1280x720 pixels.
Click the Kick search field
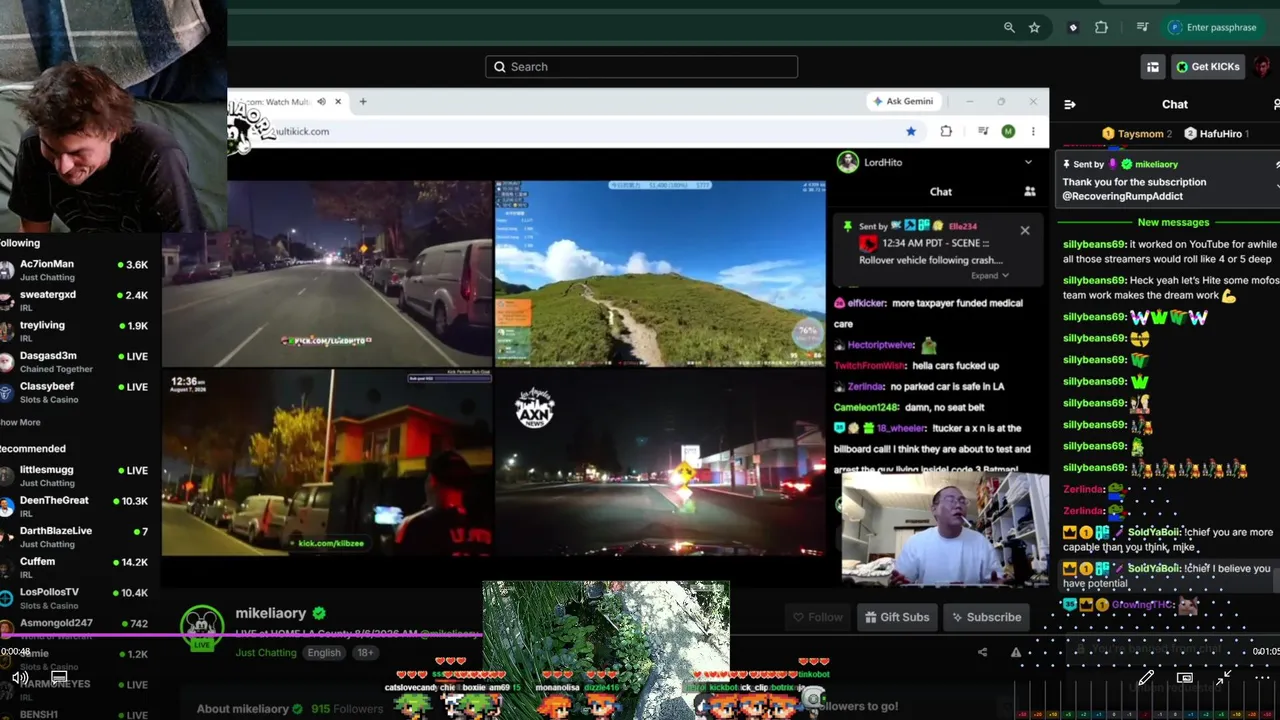tap(641, 67)
